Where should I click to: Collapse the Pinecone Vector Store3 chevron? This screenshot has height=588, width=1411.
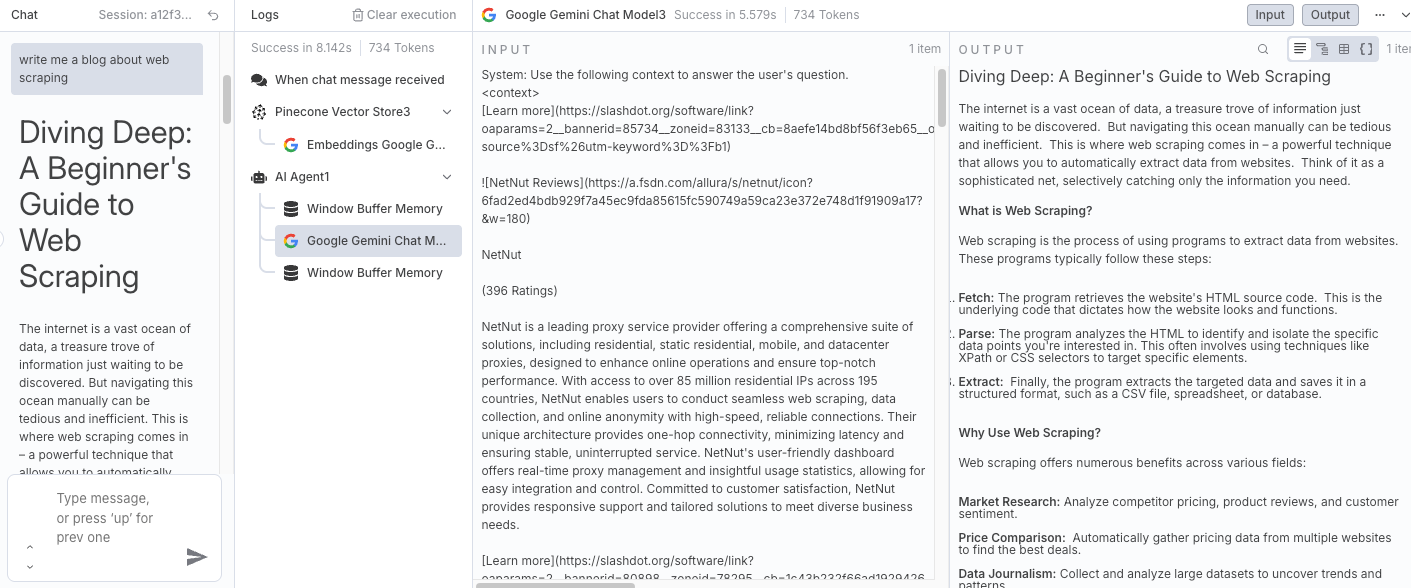[x=447, y=112]
